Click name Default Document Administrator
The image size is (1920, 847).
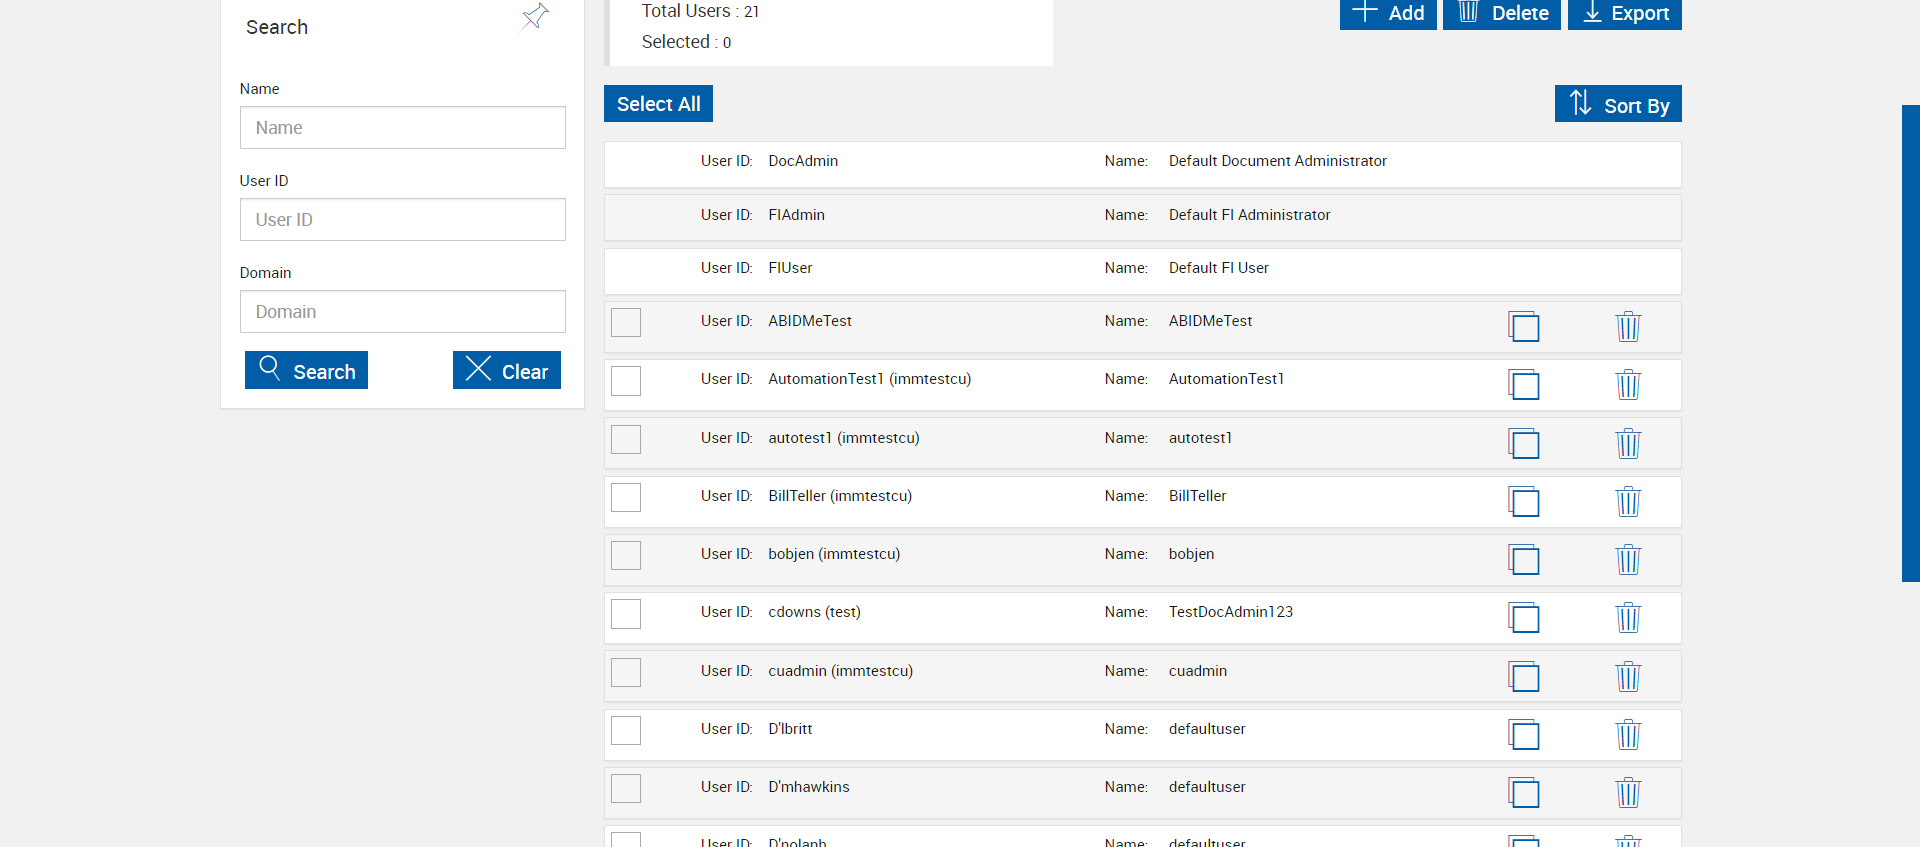point(1278,161)
